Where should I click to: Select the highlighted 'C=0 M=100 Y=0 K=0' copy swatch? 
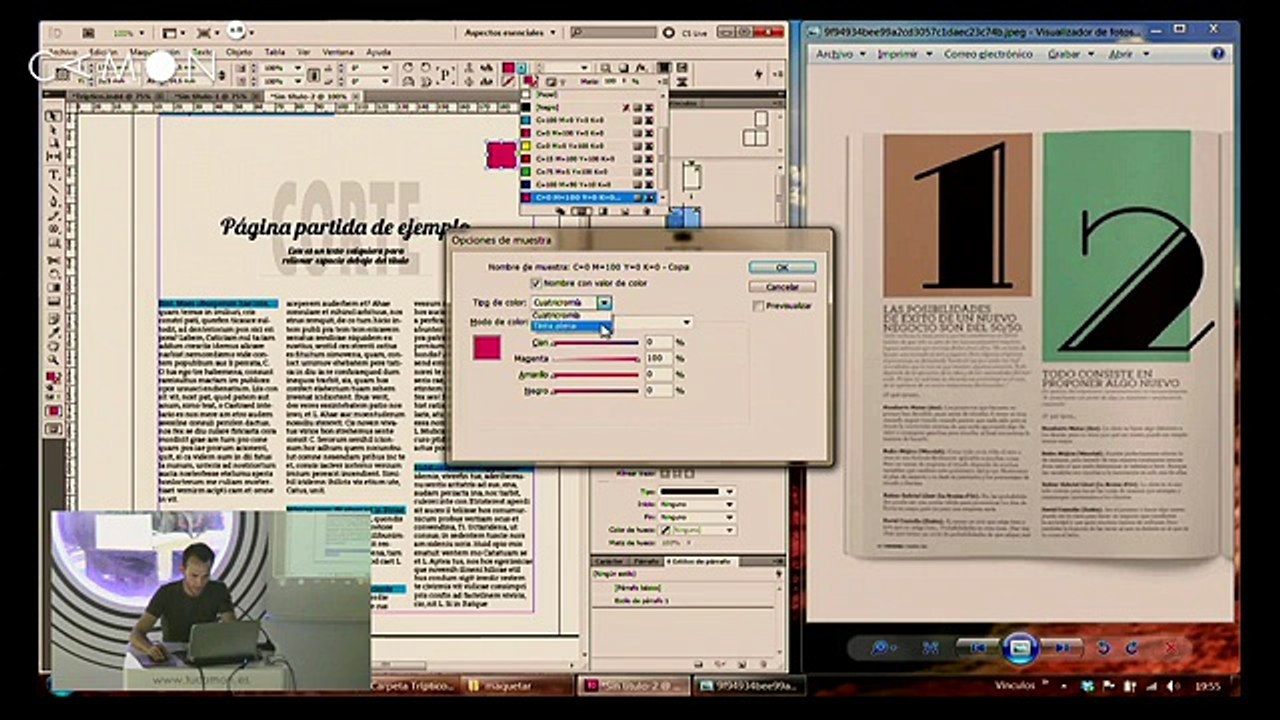click(x=588, y=198)
